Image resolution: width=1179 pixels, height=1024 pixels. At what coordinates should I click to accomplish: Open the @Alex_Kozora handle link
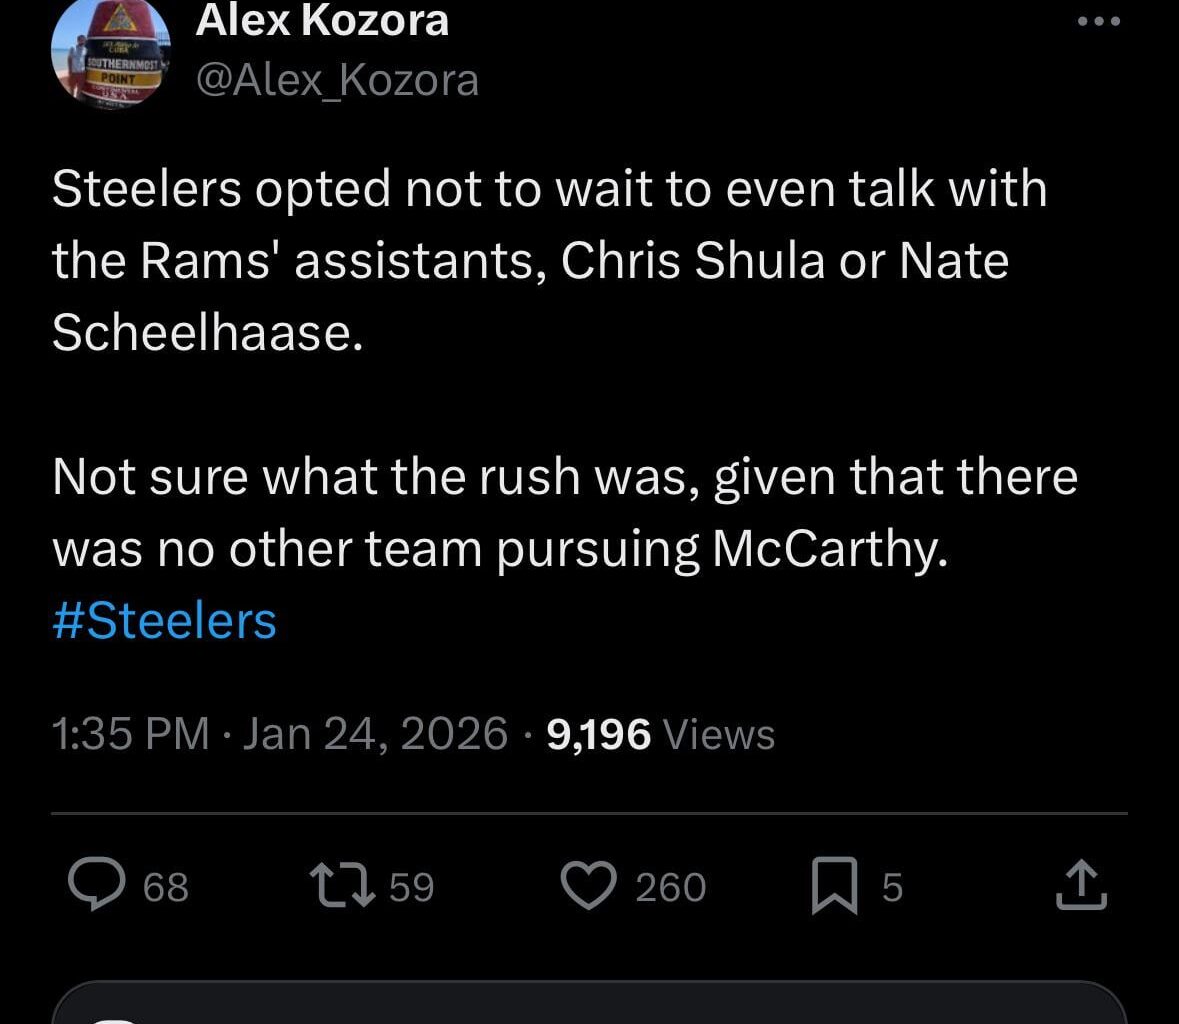(x=337, y=80)
